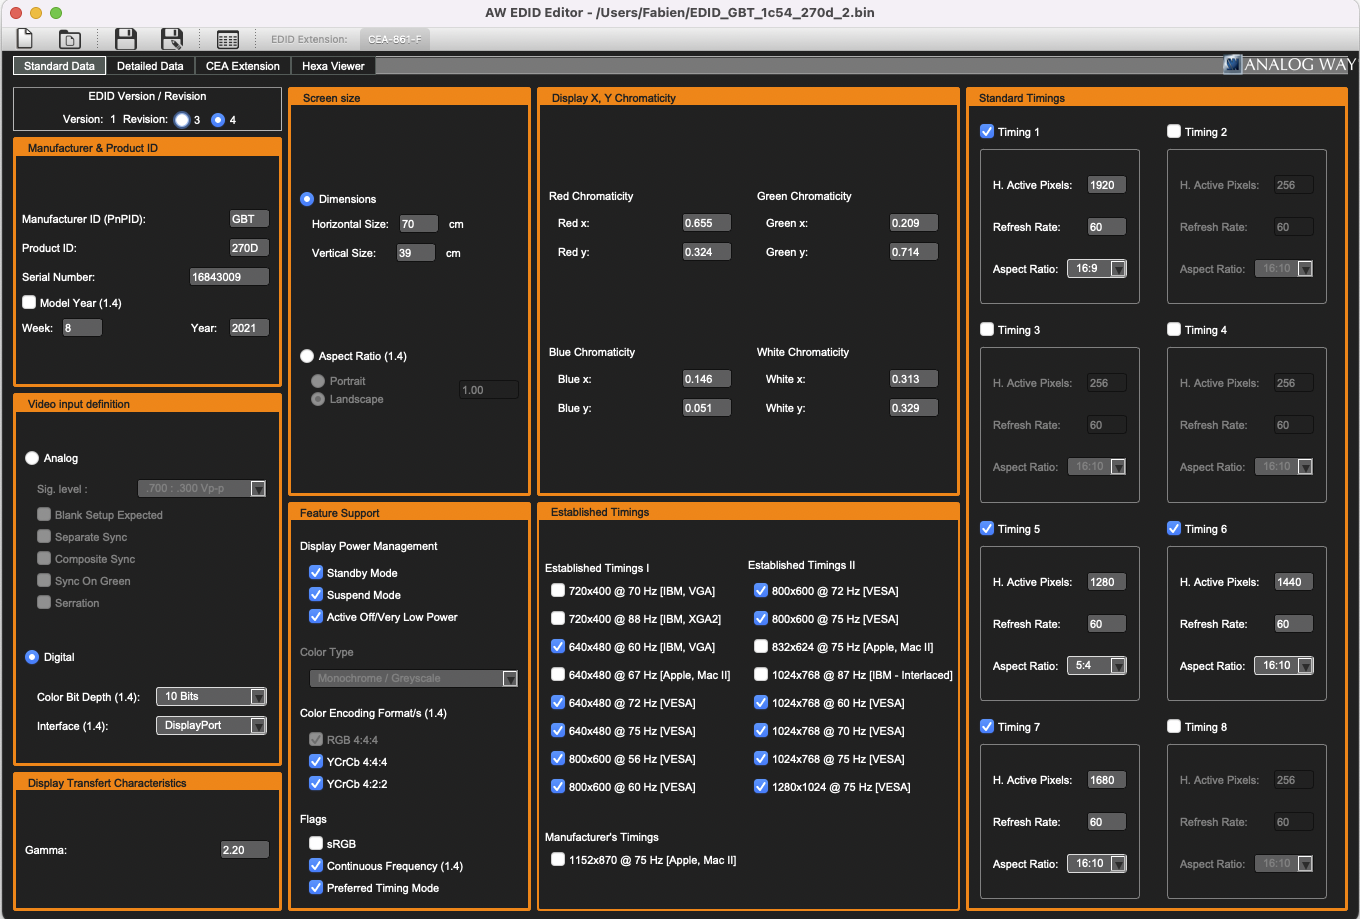Screen dimensions: 1360x919
Task: Select the Analog video input radio
Action: pos(32,458)
